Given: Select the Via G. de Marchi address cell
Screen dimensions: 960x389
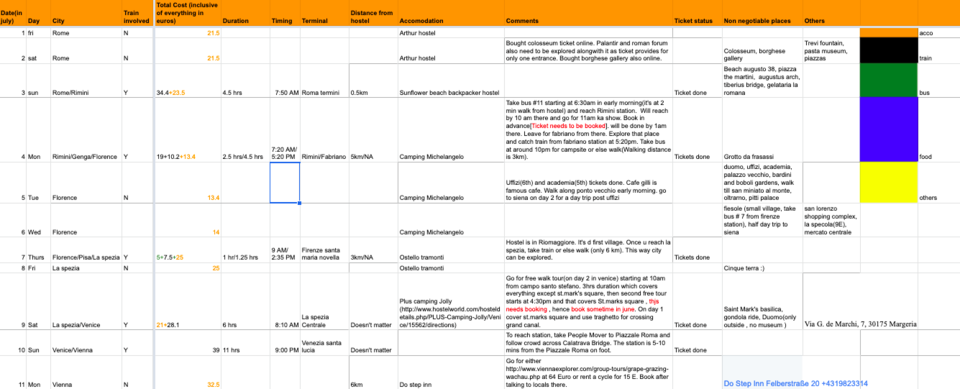Looking at the screenshot, I should 860,325.
